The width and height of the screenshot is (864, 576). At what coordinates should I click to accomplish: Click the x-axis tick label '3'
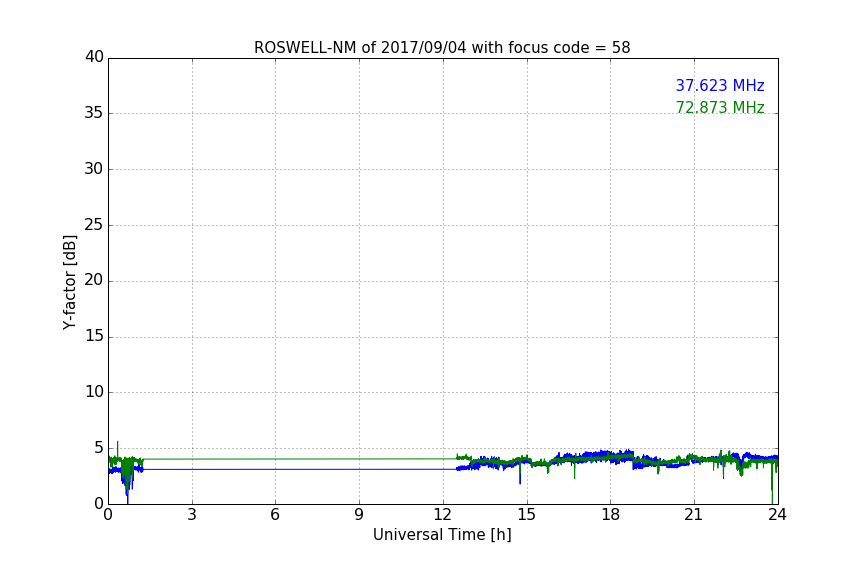192,515
